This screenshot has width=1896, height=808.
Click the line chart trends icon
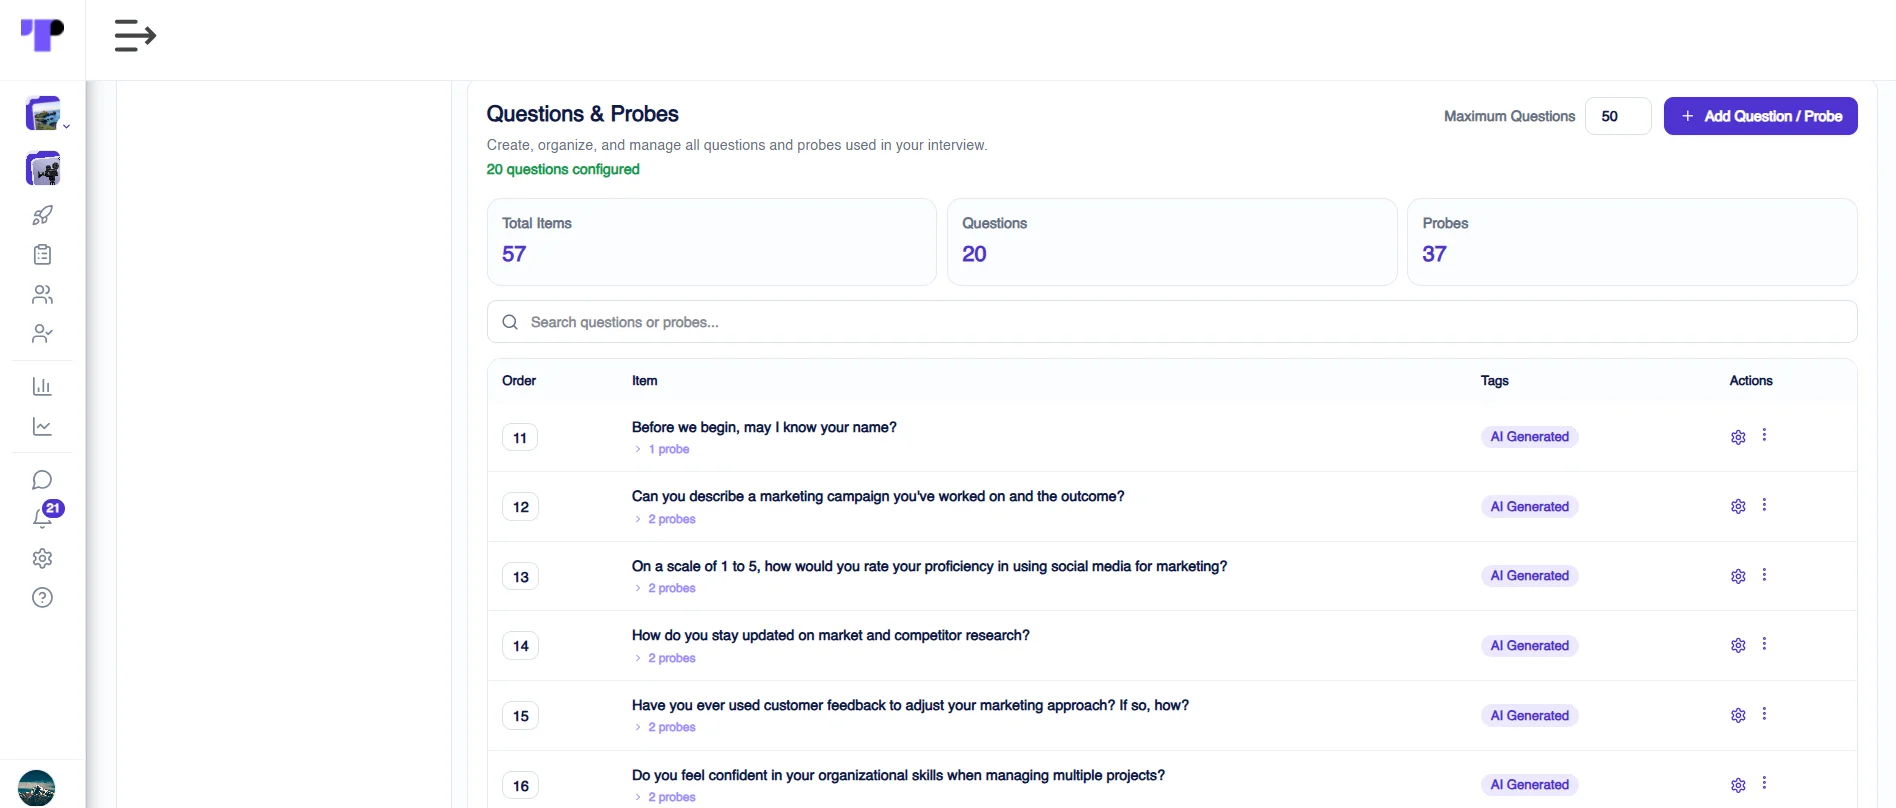click(x=42, y=427)
